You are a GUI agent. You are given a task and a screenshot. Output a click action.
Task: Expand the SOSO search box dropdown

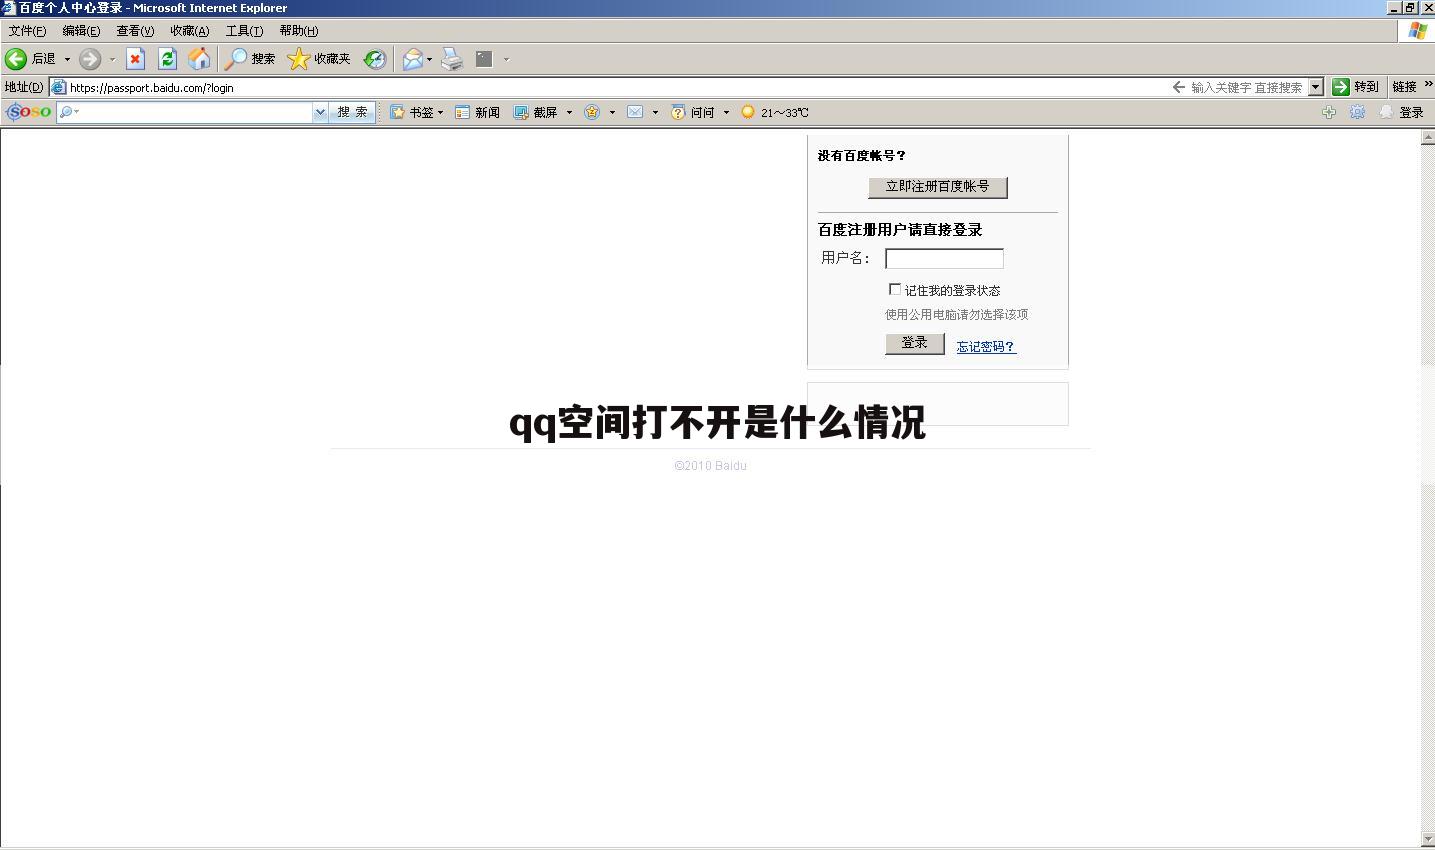320,112
